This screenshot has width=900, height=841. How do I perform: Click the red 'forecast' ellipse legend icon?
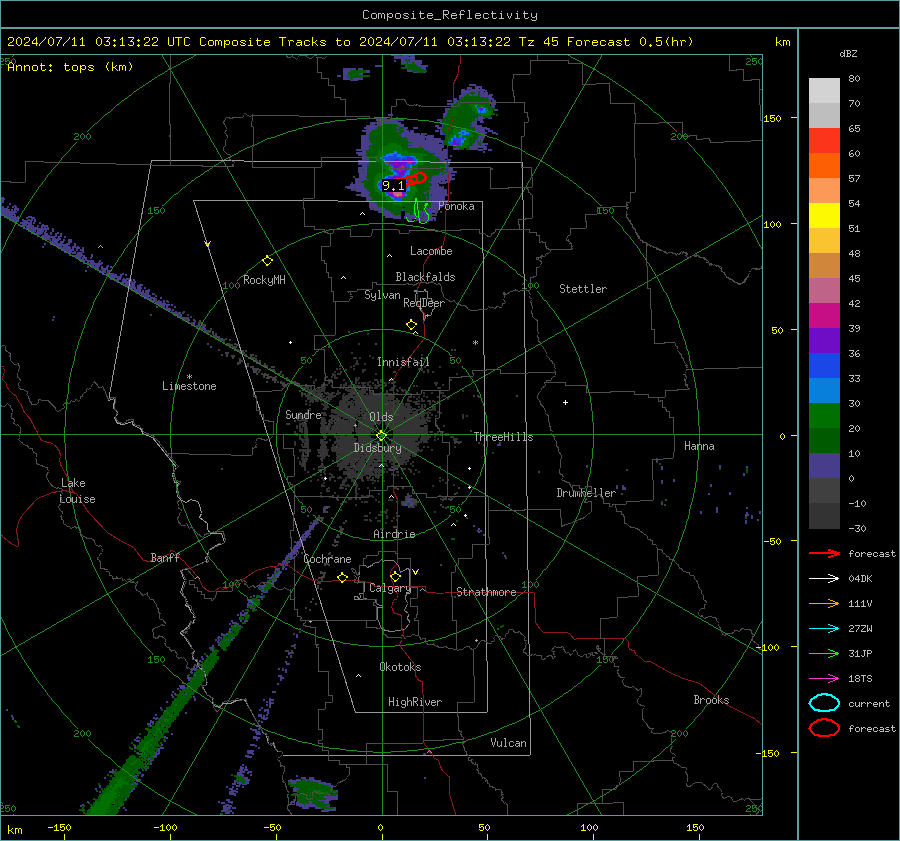[824, 728]
